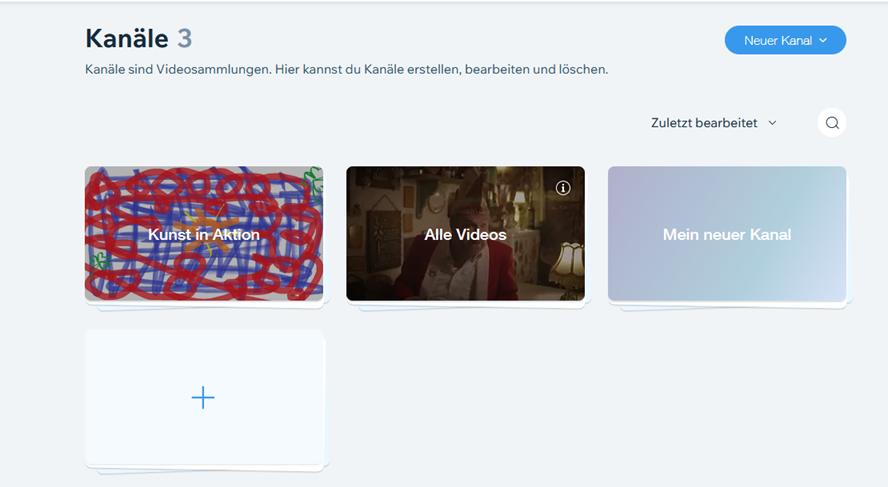Click the Alle Videos title text
The width and height of the screenshot is (888, 487).
(466, 234)
